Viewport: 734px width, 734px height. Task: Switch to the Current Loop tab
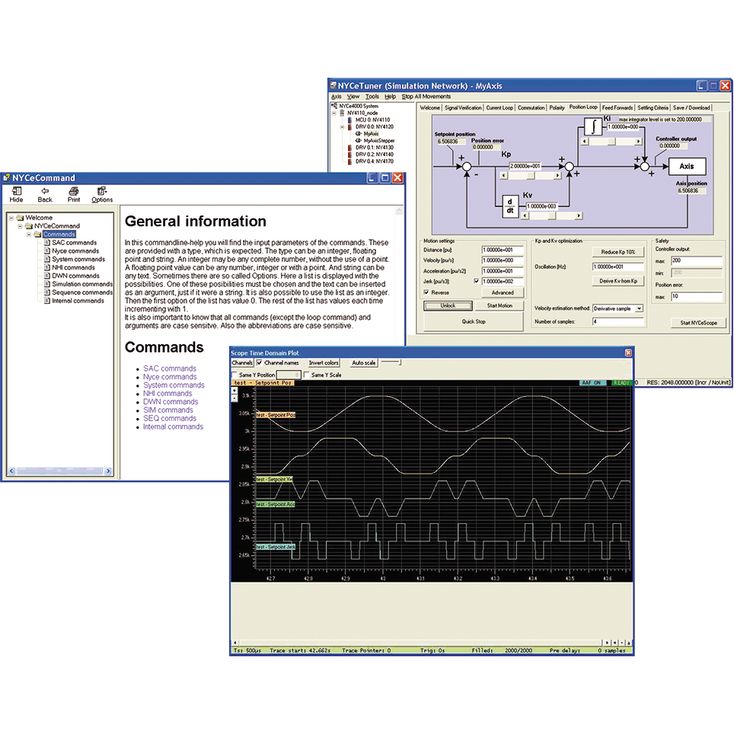(x=499, y=108)
